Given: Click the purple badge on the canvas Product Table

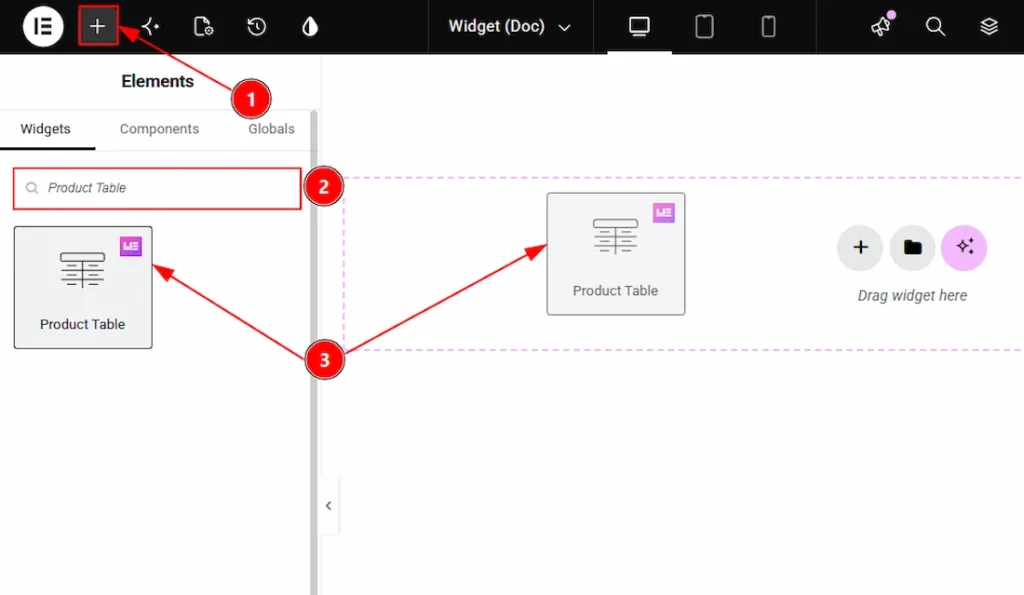Looking at the screenshot, I should [x=664, y=212].
